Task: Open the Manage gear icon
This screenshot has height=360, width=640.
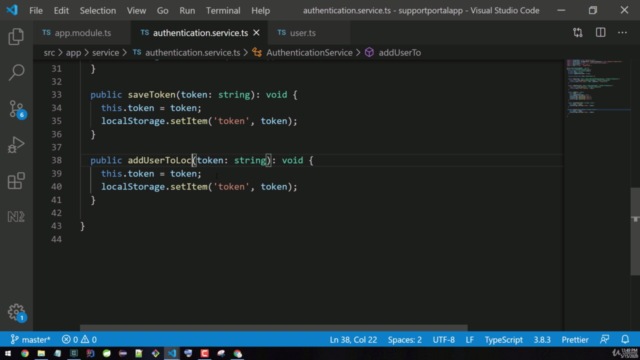Action: [x=16, y=312]
